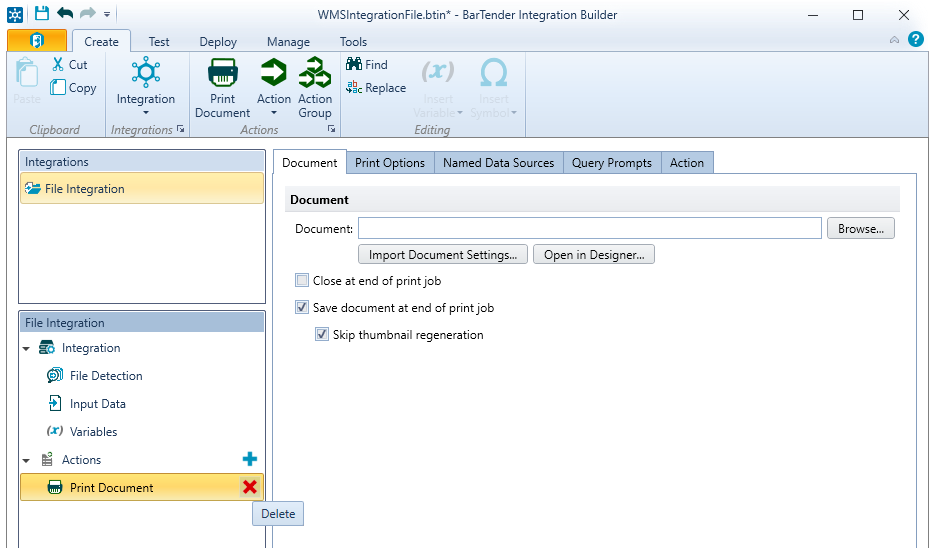Collapse the ribbon with the arrow icon

point(894,40)
